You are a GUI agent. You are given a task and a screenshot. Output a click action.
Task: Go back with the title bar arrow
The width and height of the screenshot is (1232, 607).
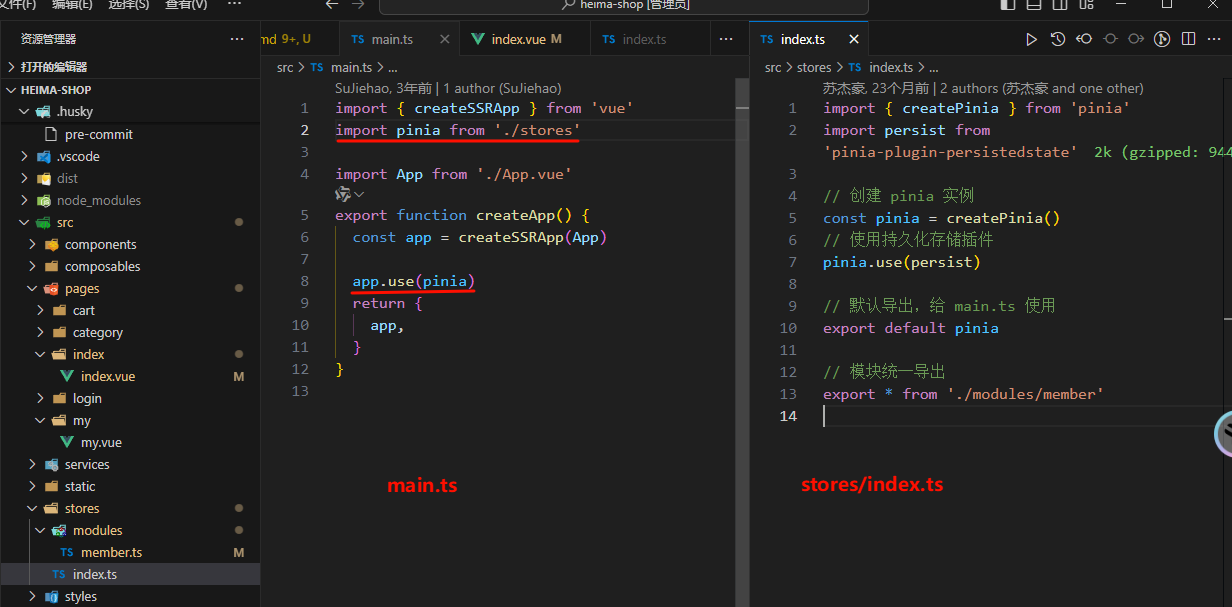click(332, 5)
